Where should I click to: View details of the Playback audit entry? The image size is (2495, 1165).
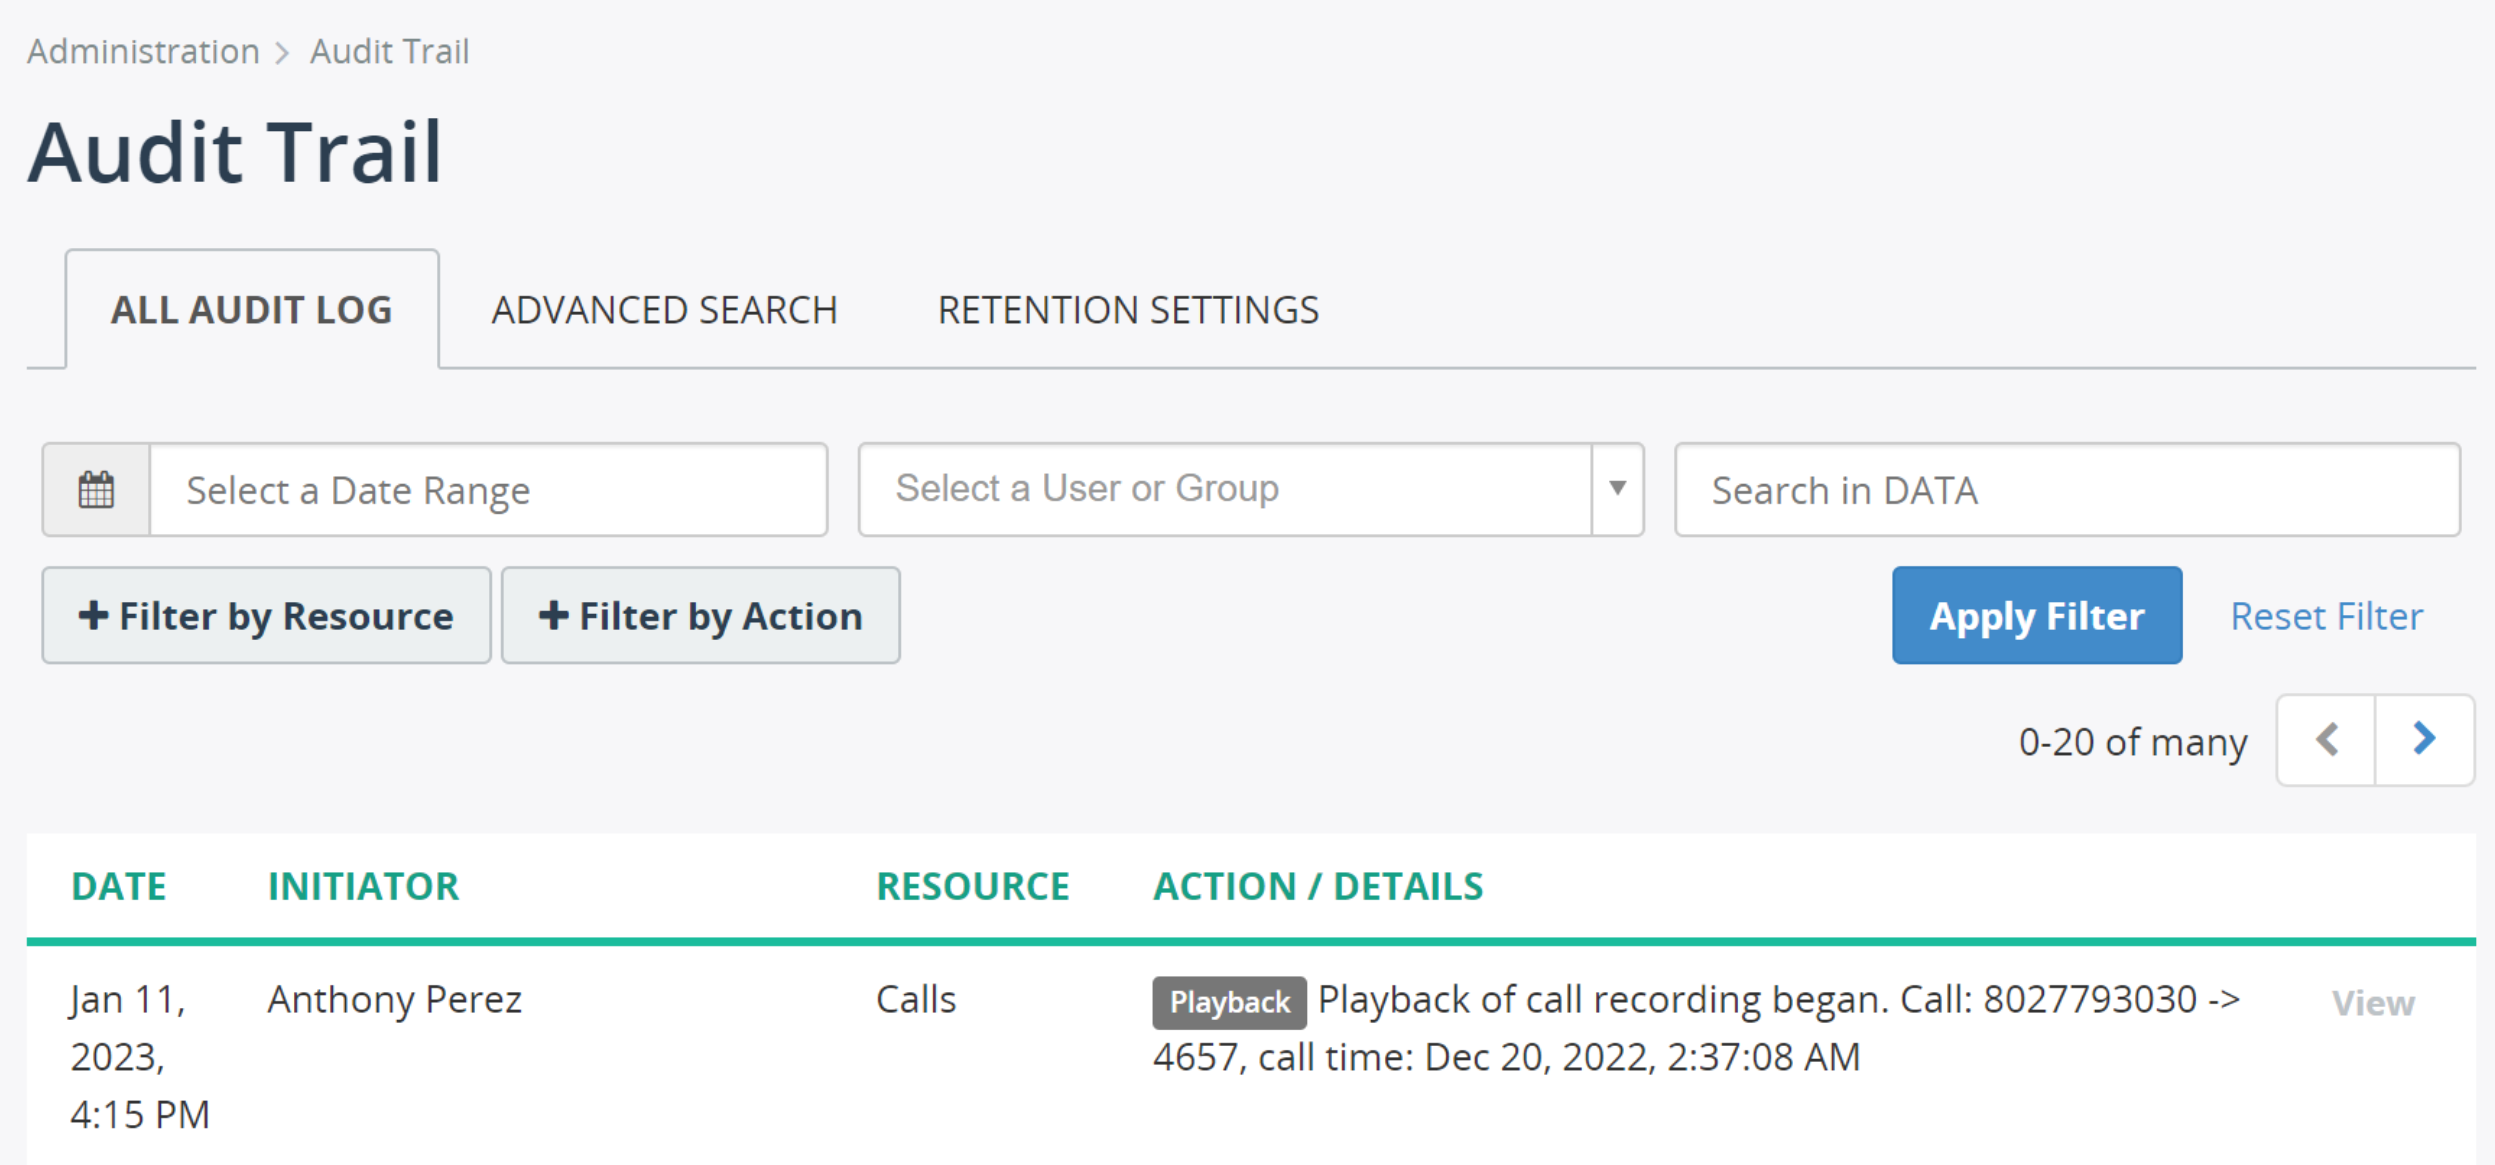point(2373,1002)
